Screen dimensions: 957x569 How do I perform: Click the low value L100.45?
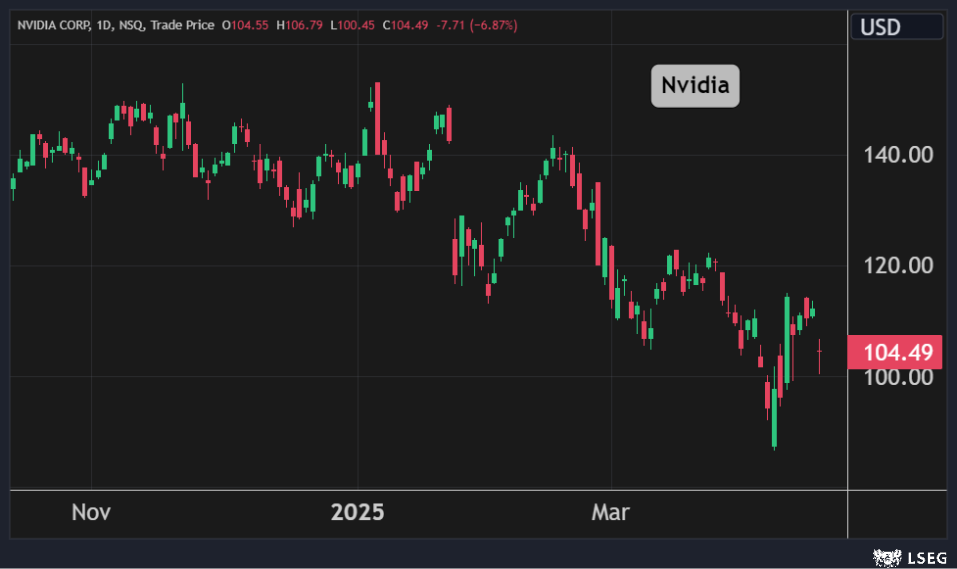[352, 25]
